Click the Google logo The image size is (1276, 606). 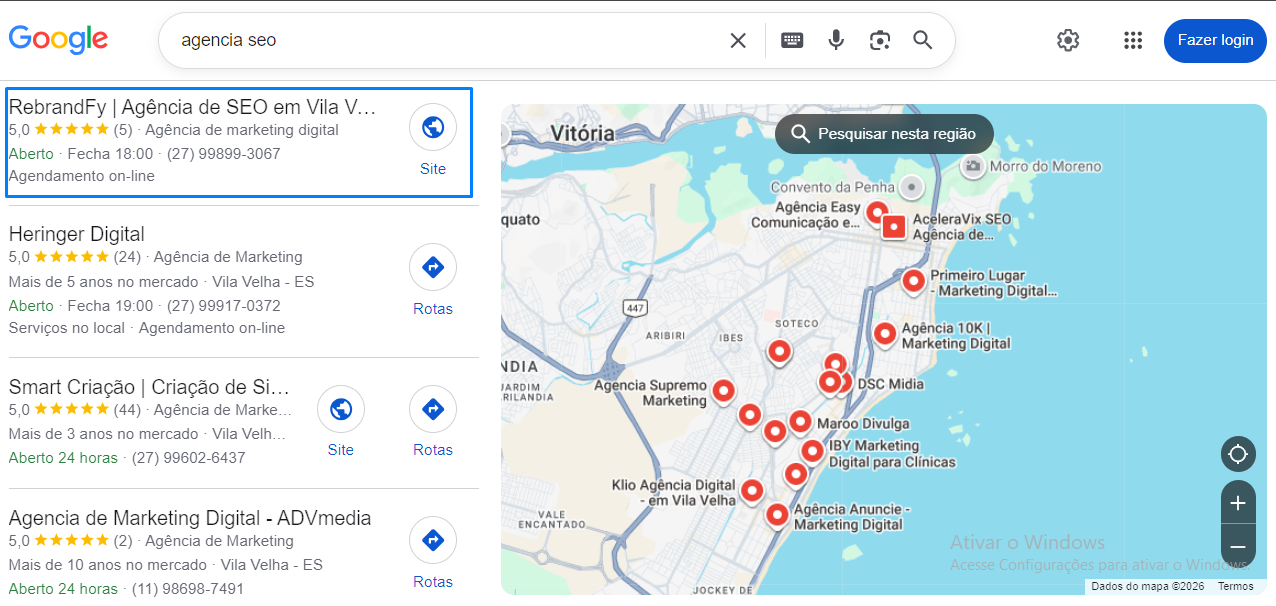[x=58, y=39]
